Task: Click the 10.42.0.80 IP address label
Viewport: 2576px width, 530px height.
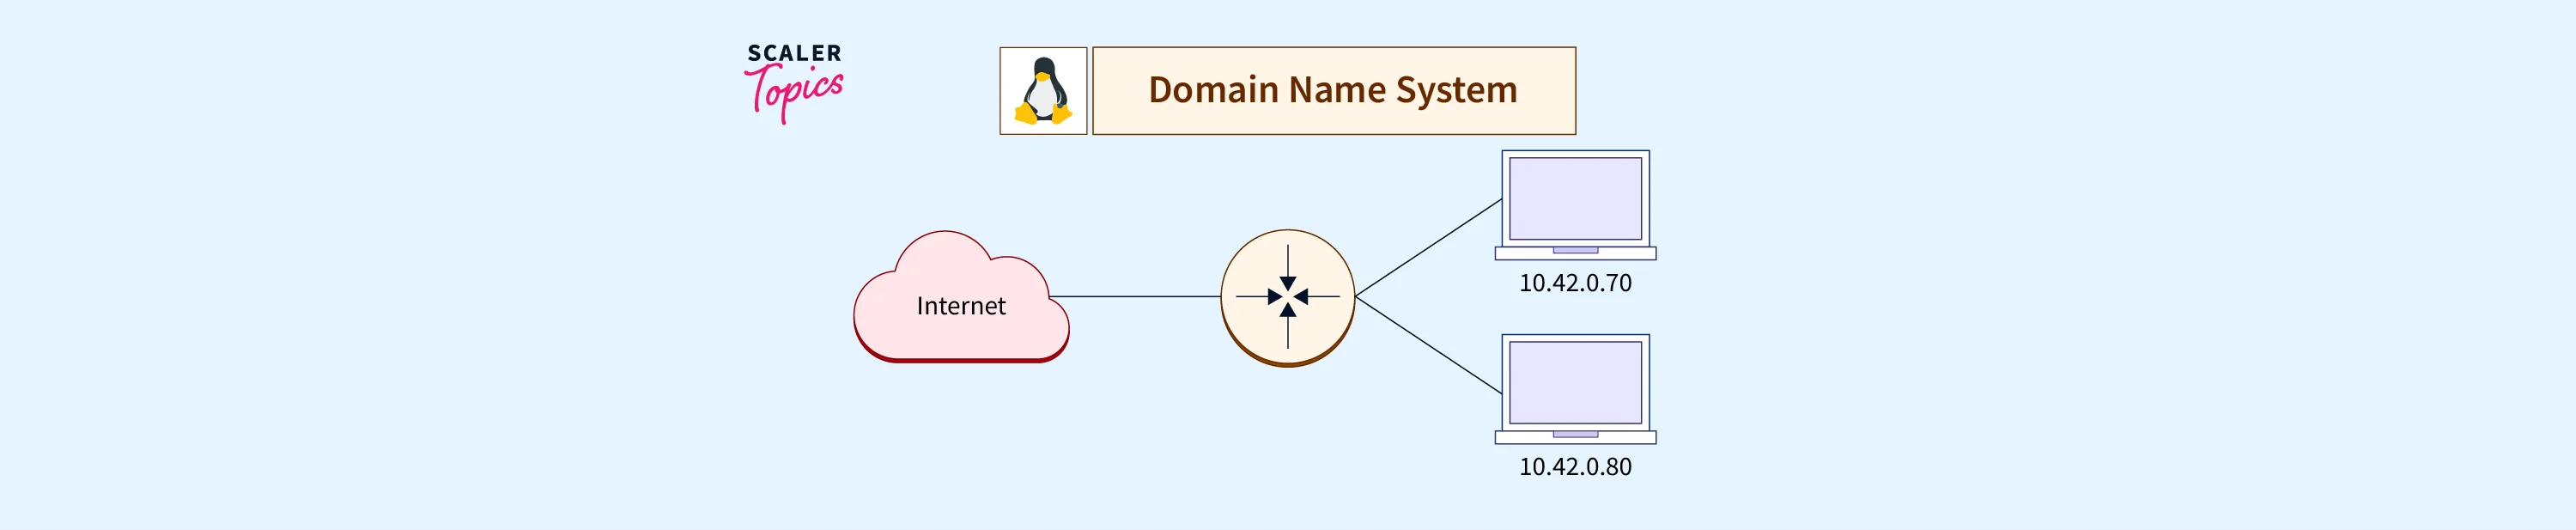Action: [1575, 467]
